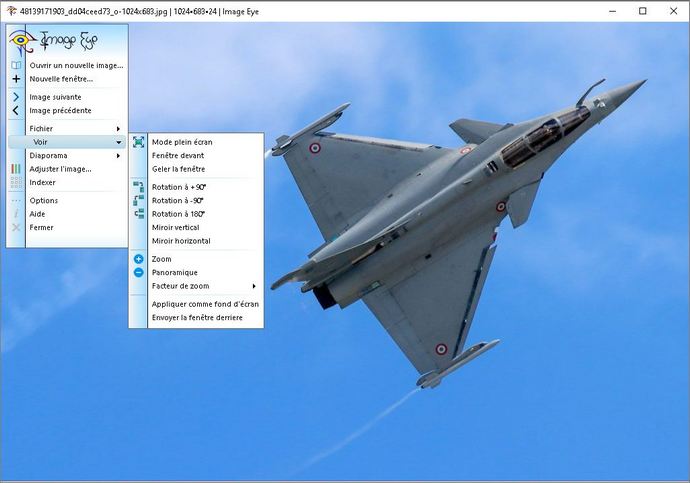The image size is (690, 483).
Task: Click the rotate +90° icon
Action: [x=139, y=187]
